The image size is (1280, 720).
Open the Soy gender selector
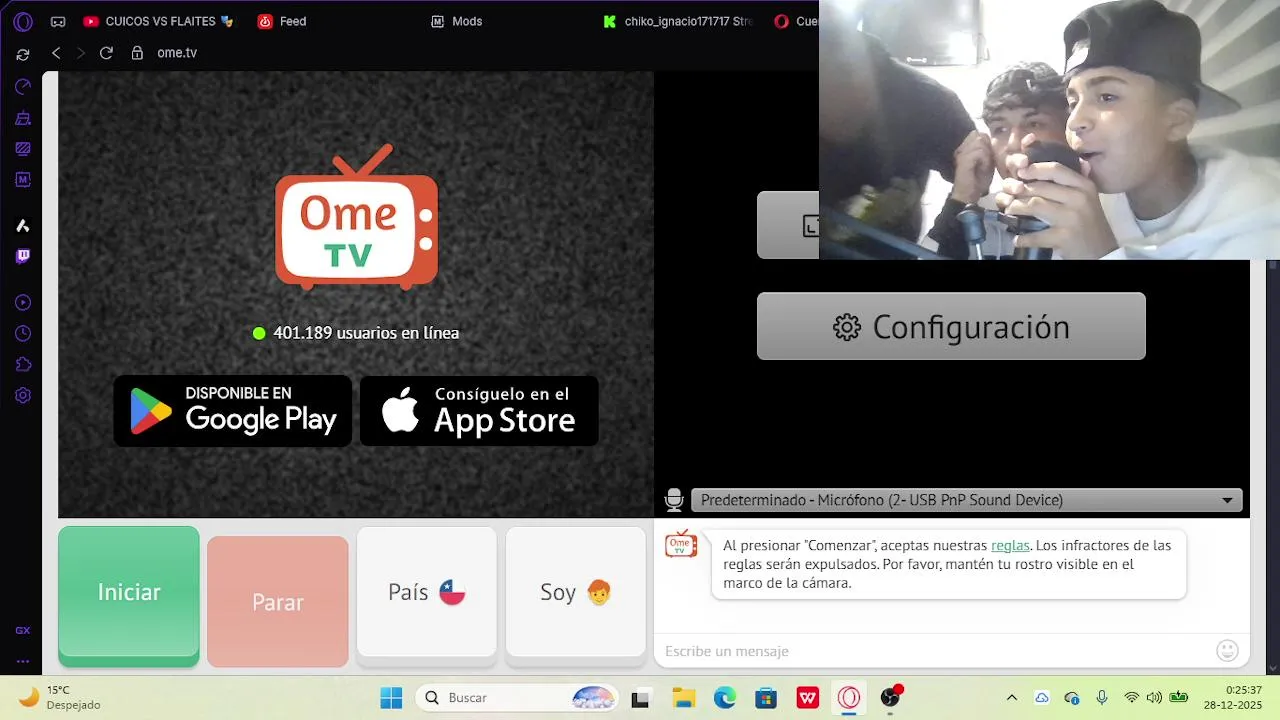click(x=576, y=592)
